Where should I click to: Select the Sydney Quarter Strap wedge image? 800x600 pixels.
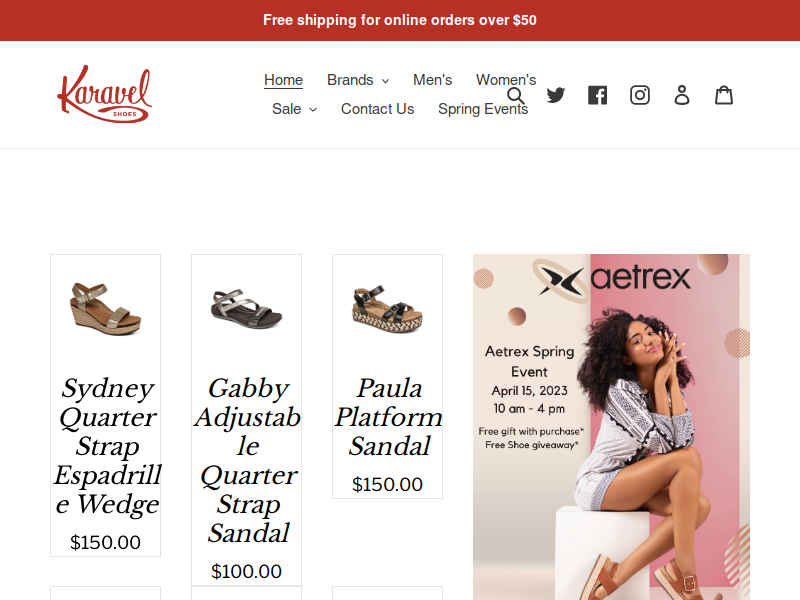tap(106, 308)
